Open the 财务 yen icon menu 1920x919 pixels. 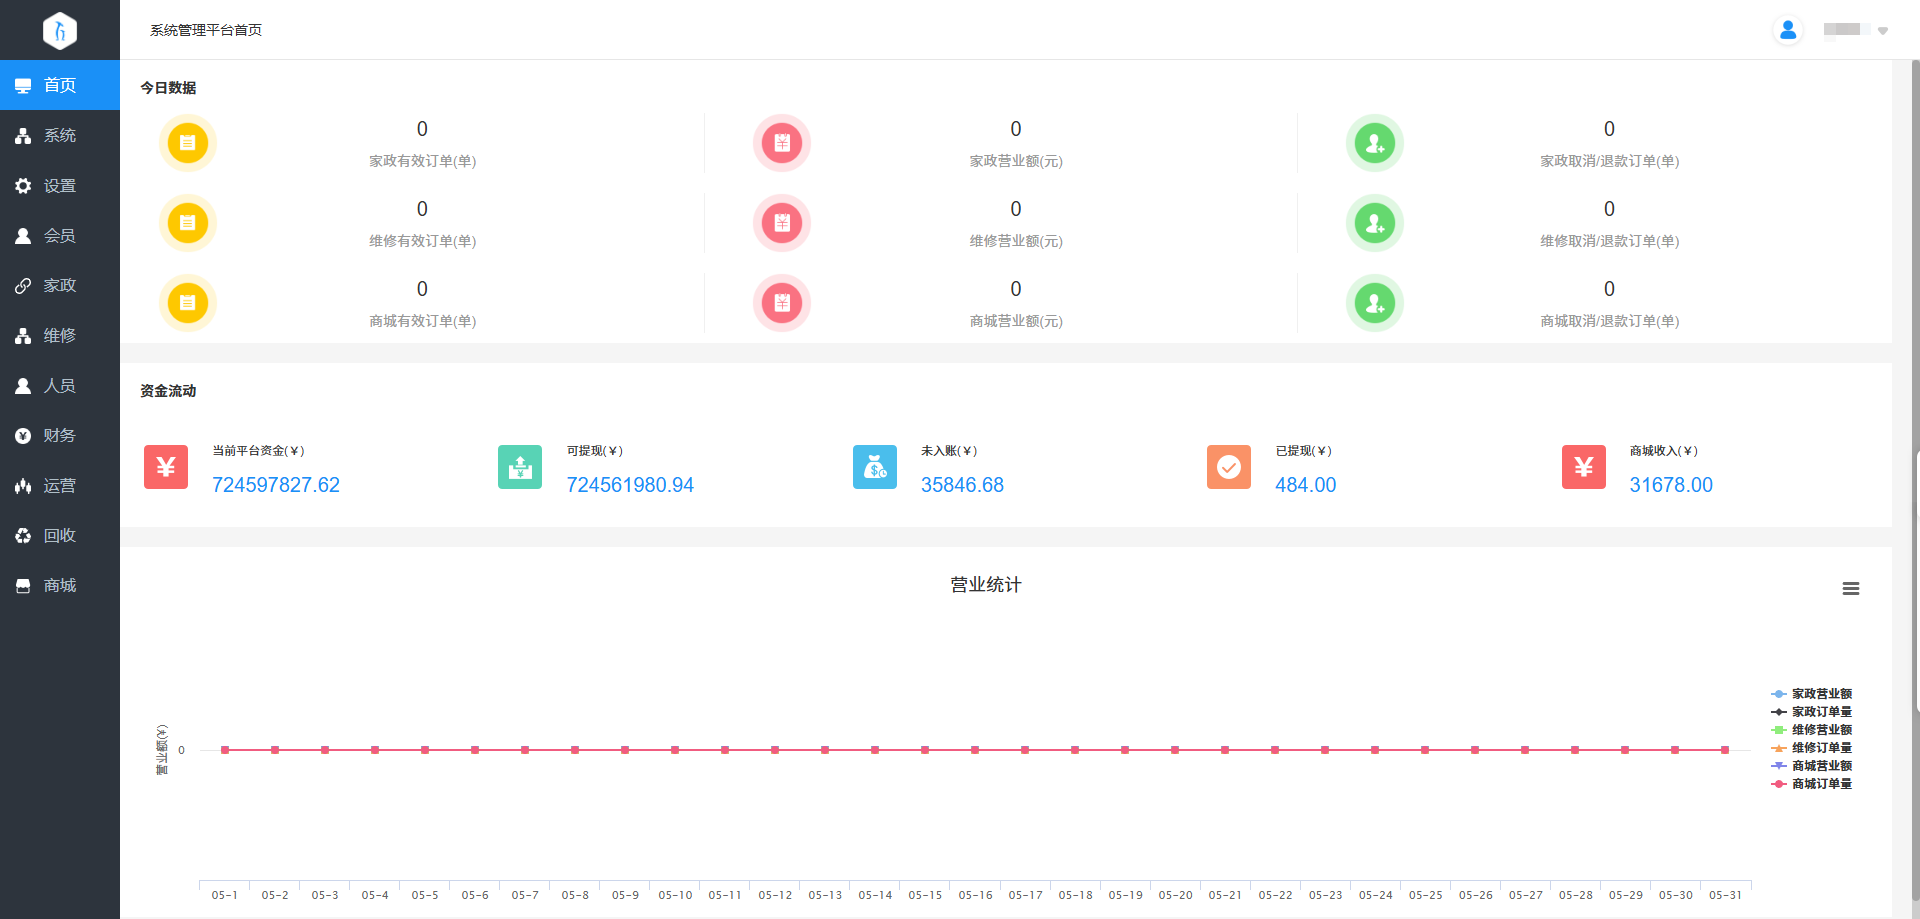coord(23,436)
